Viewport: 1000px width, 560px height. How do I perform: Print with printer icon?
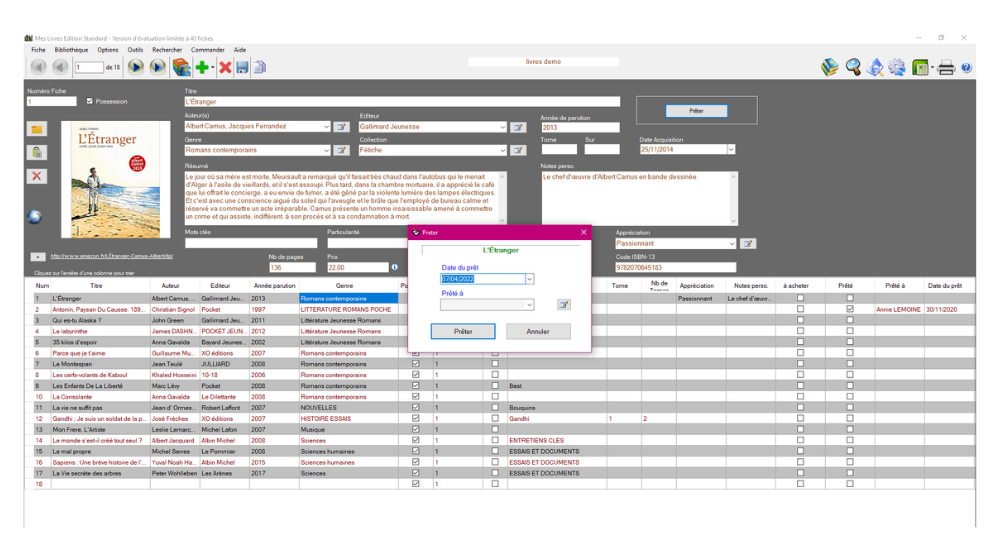click(x=946, y=67)
